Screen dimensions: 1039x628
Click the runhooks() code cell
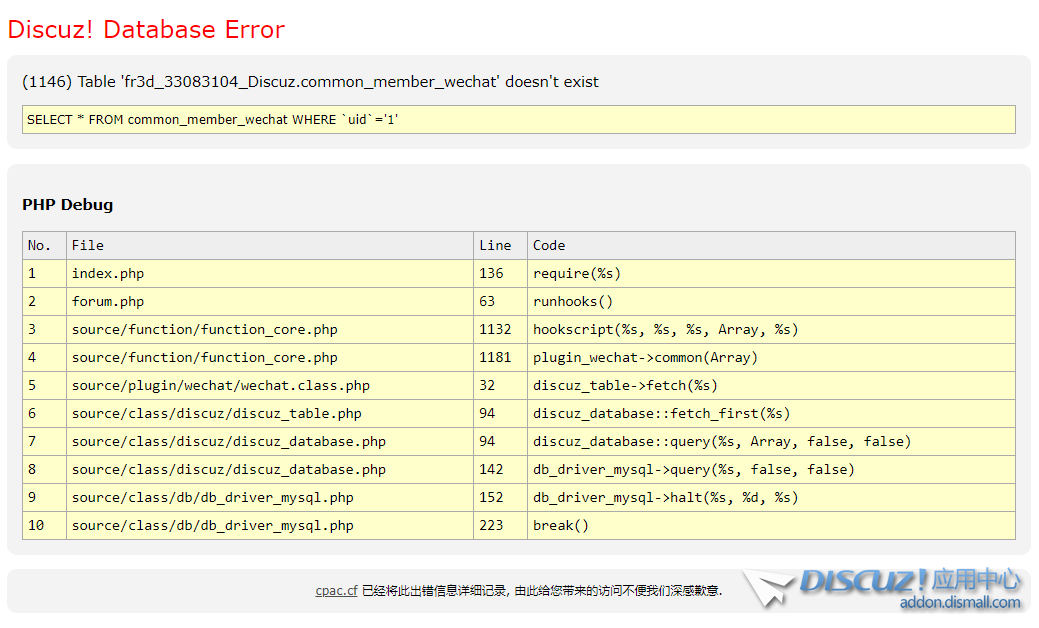click(x=573, y=301)
